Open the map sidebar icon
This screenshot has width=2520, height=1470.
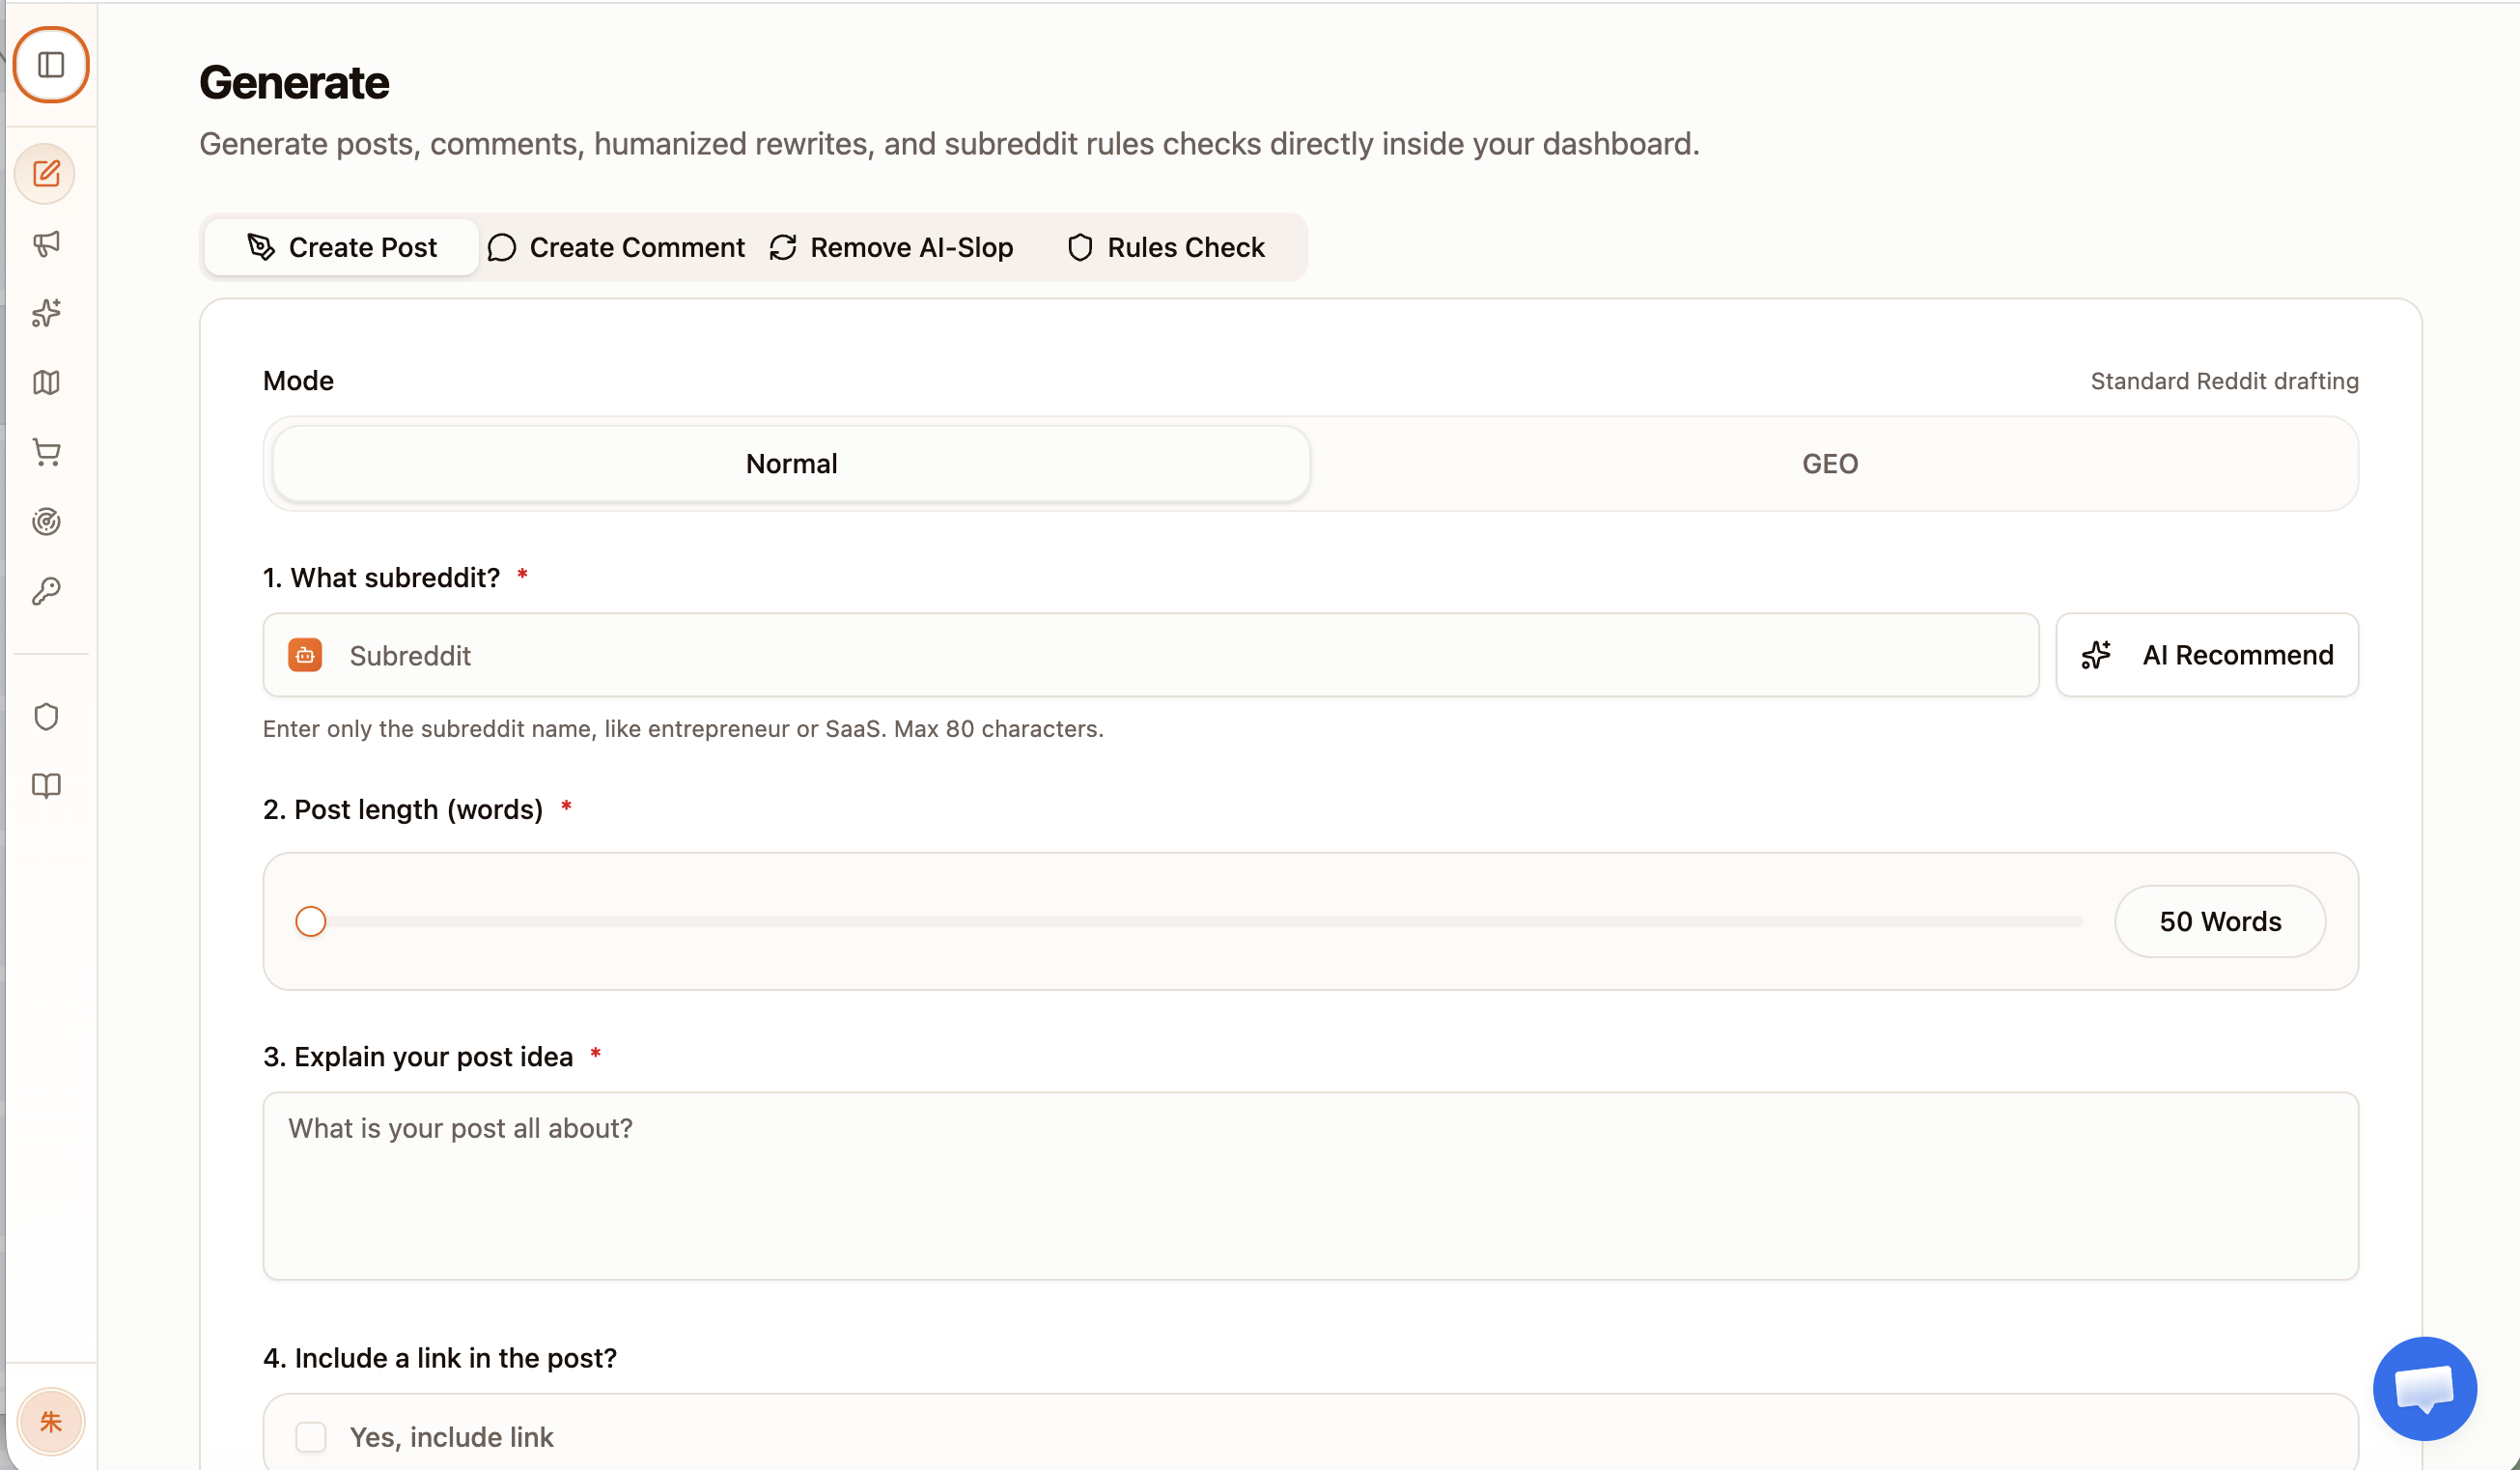[x=46, y=383]
